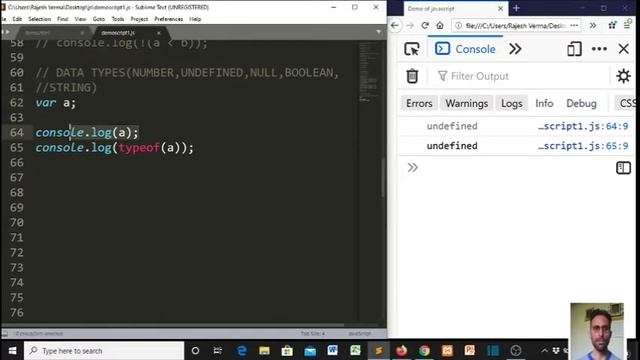Open console settings gear
This screenshot has width=640, height=360.
coord(623,76)
